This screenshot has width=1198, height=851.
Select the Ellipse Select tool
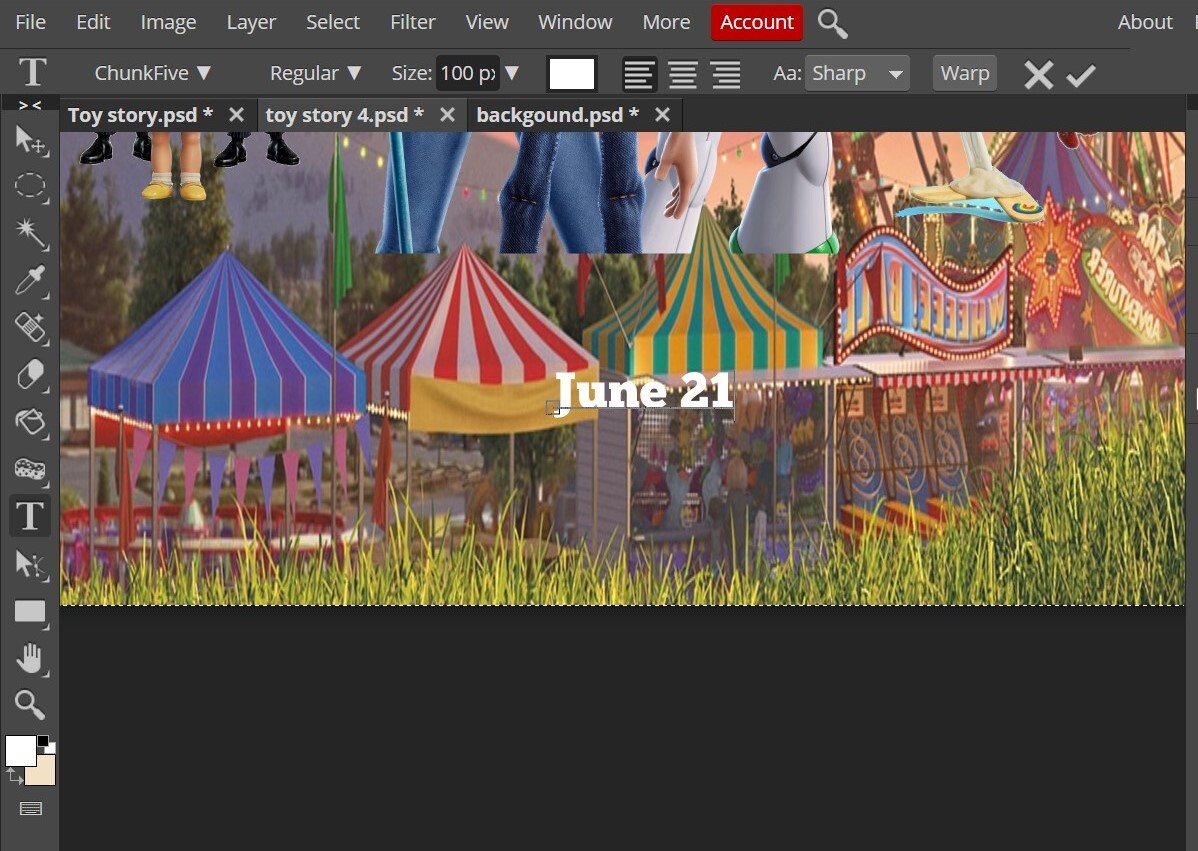click(30, 186)
